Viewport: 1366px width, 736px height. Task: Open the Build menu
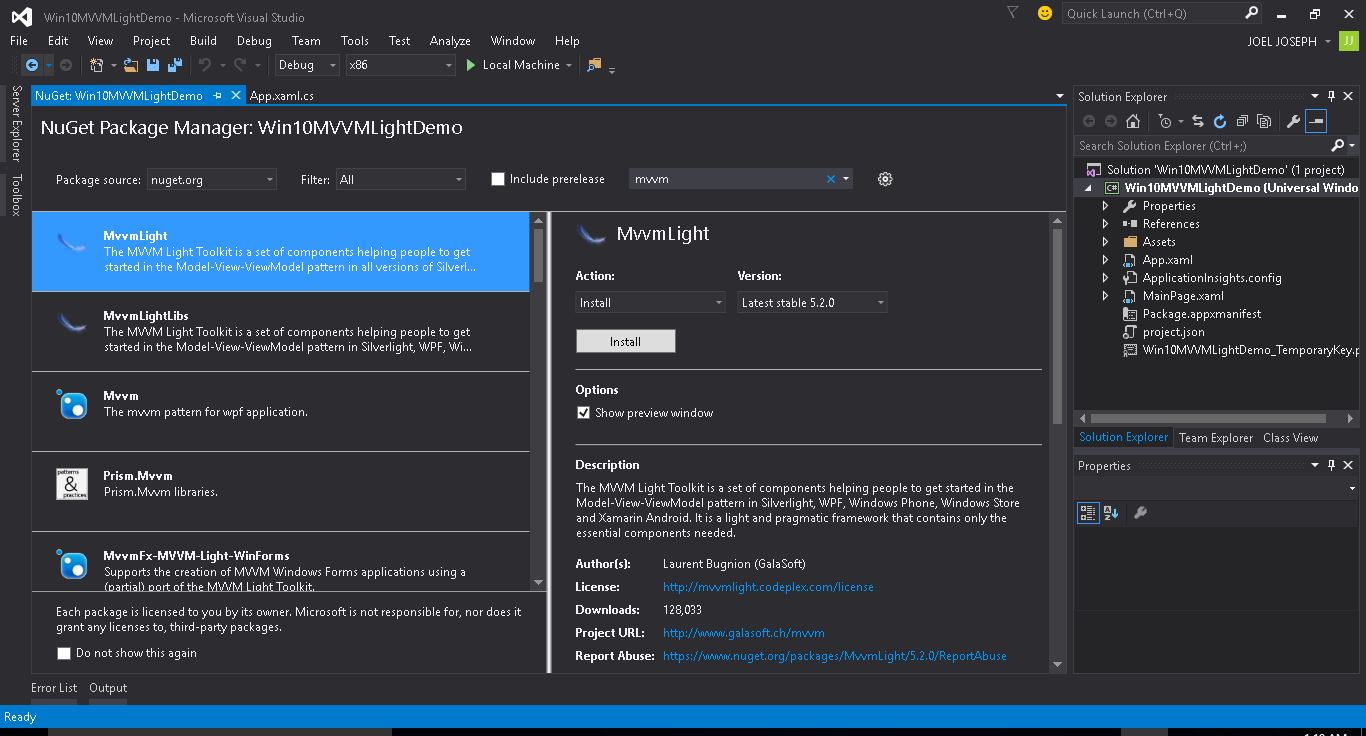[x=203, y=41]
